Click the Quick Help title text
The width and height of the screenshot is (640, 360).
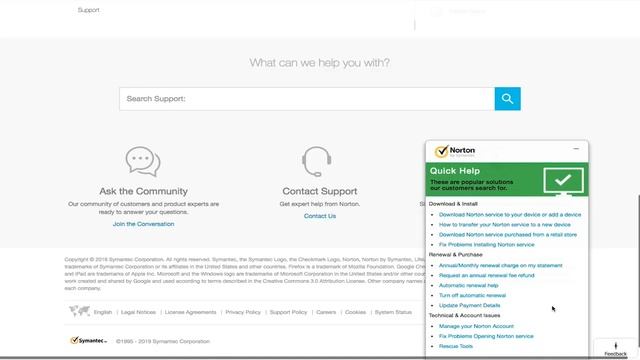(455, 171)
